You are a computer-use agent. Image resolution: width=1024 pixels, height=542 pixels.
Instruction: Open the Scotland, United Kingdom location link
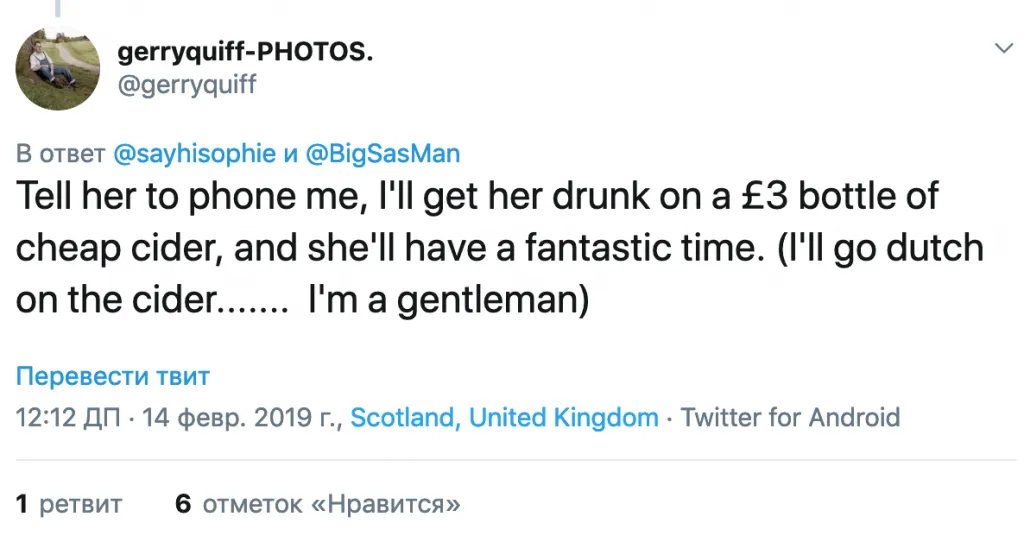click(504, 417)
